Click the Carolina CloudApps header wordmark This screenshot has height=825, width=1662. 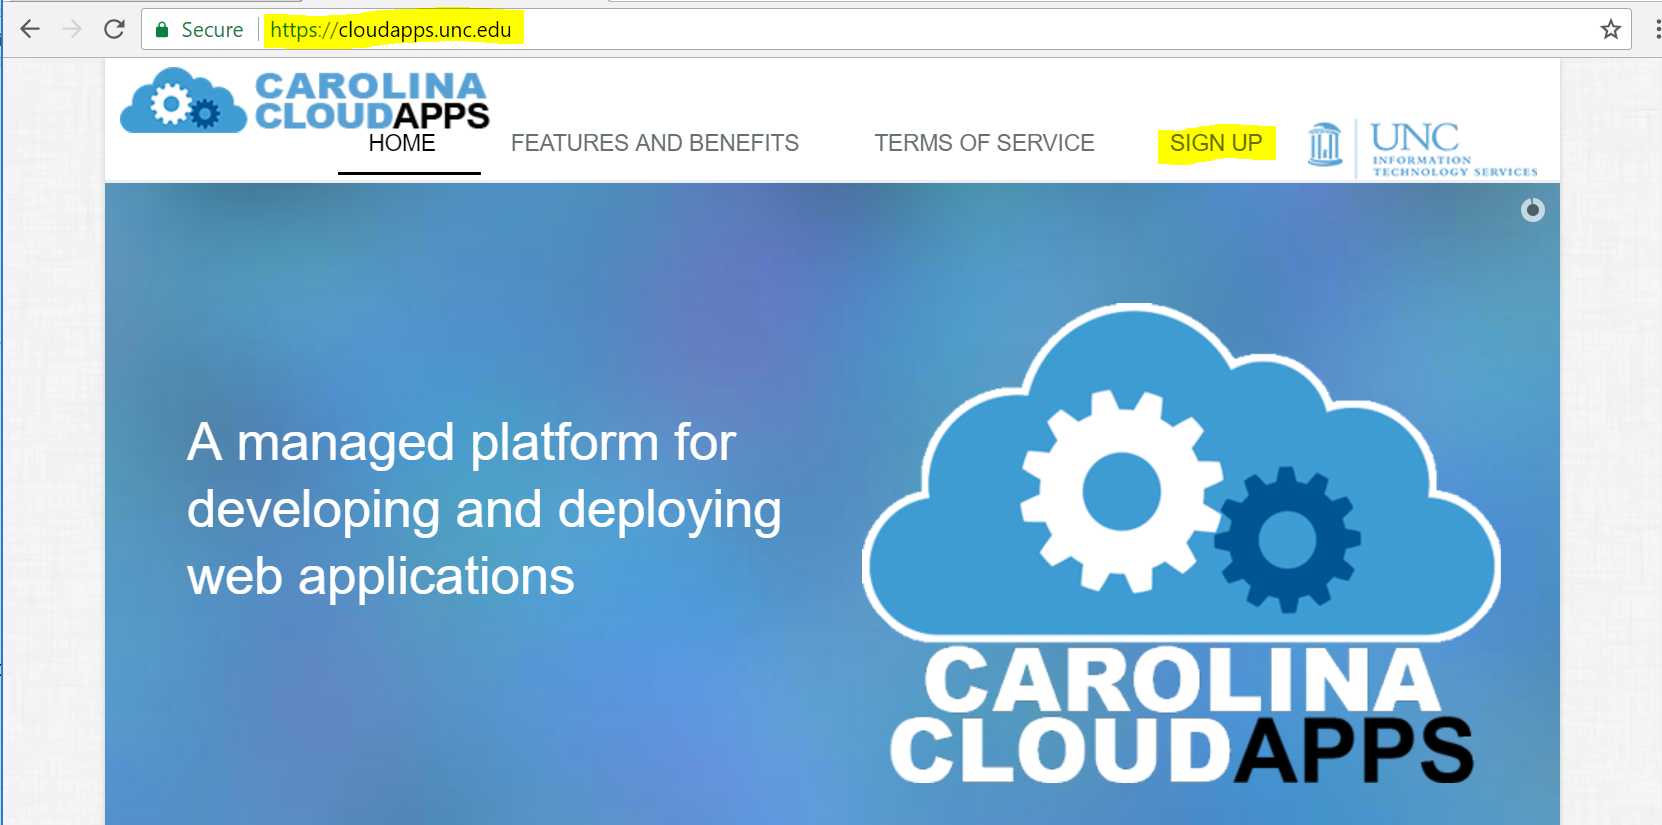[x=371, y=101]
